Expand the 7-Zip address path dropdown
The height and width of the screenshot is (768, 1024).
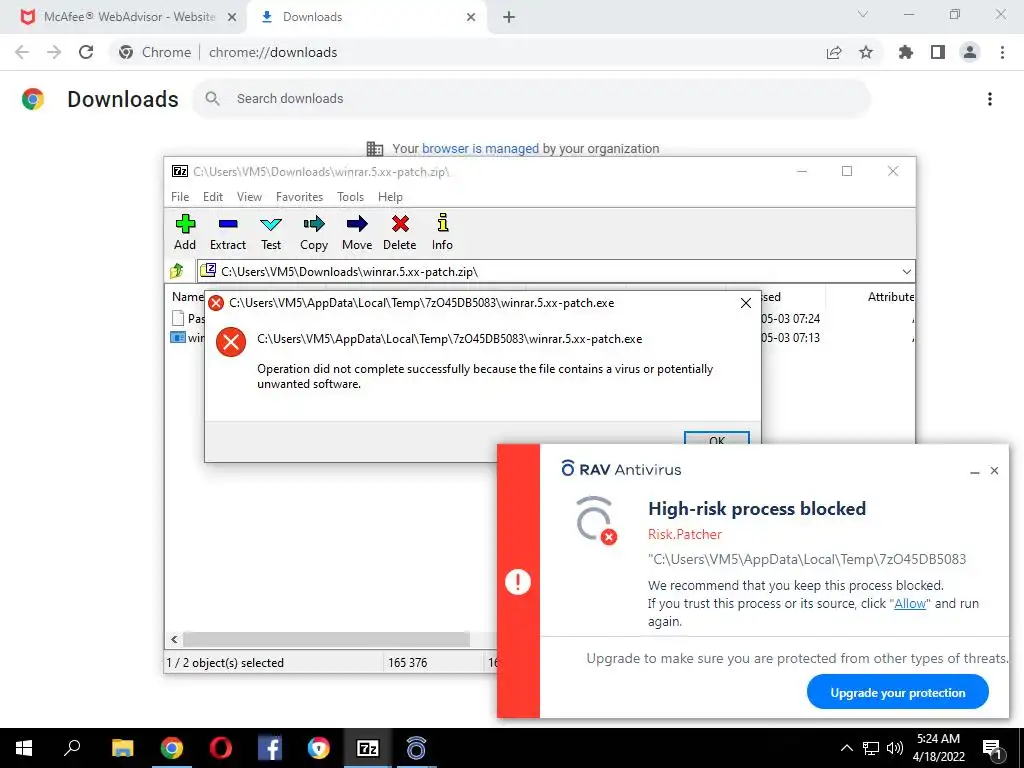coord(906,272)
